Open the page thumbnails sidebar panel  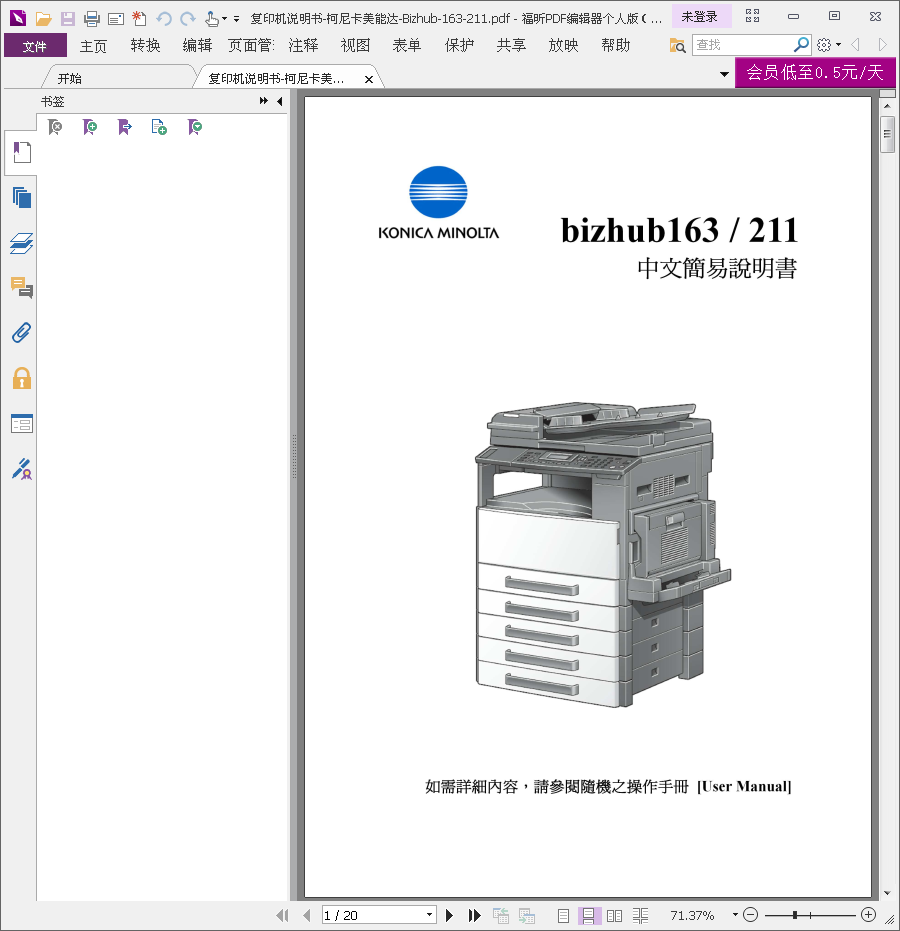(x=21, y=197)
